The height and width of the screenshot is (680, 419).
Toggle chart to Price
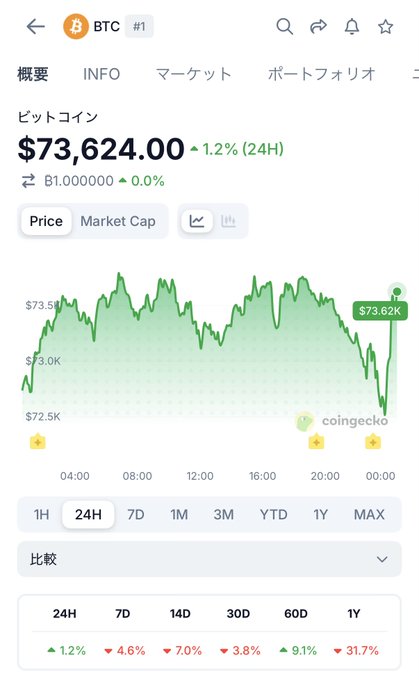[x=46, y=221]
